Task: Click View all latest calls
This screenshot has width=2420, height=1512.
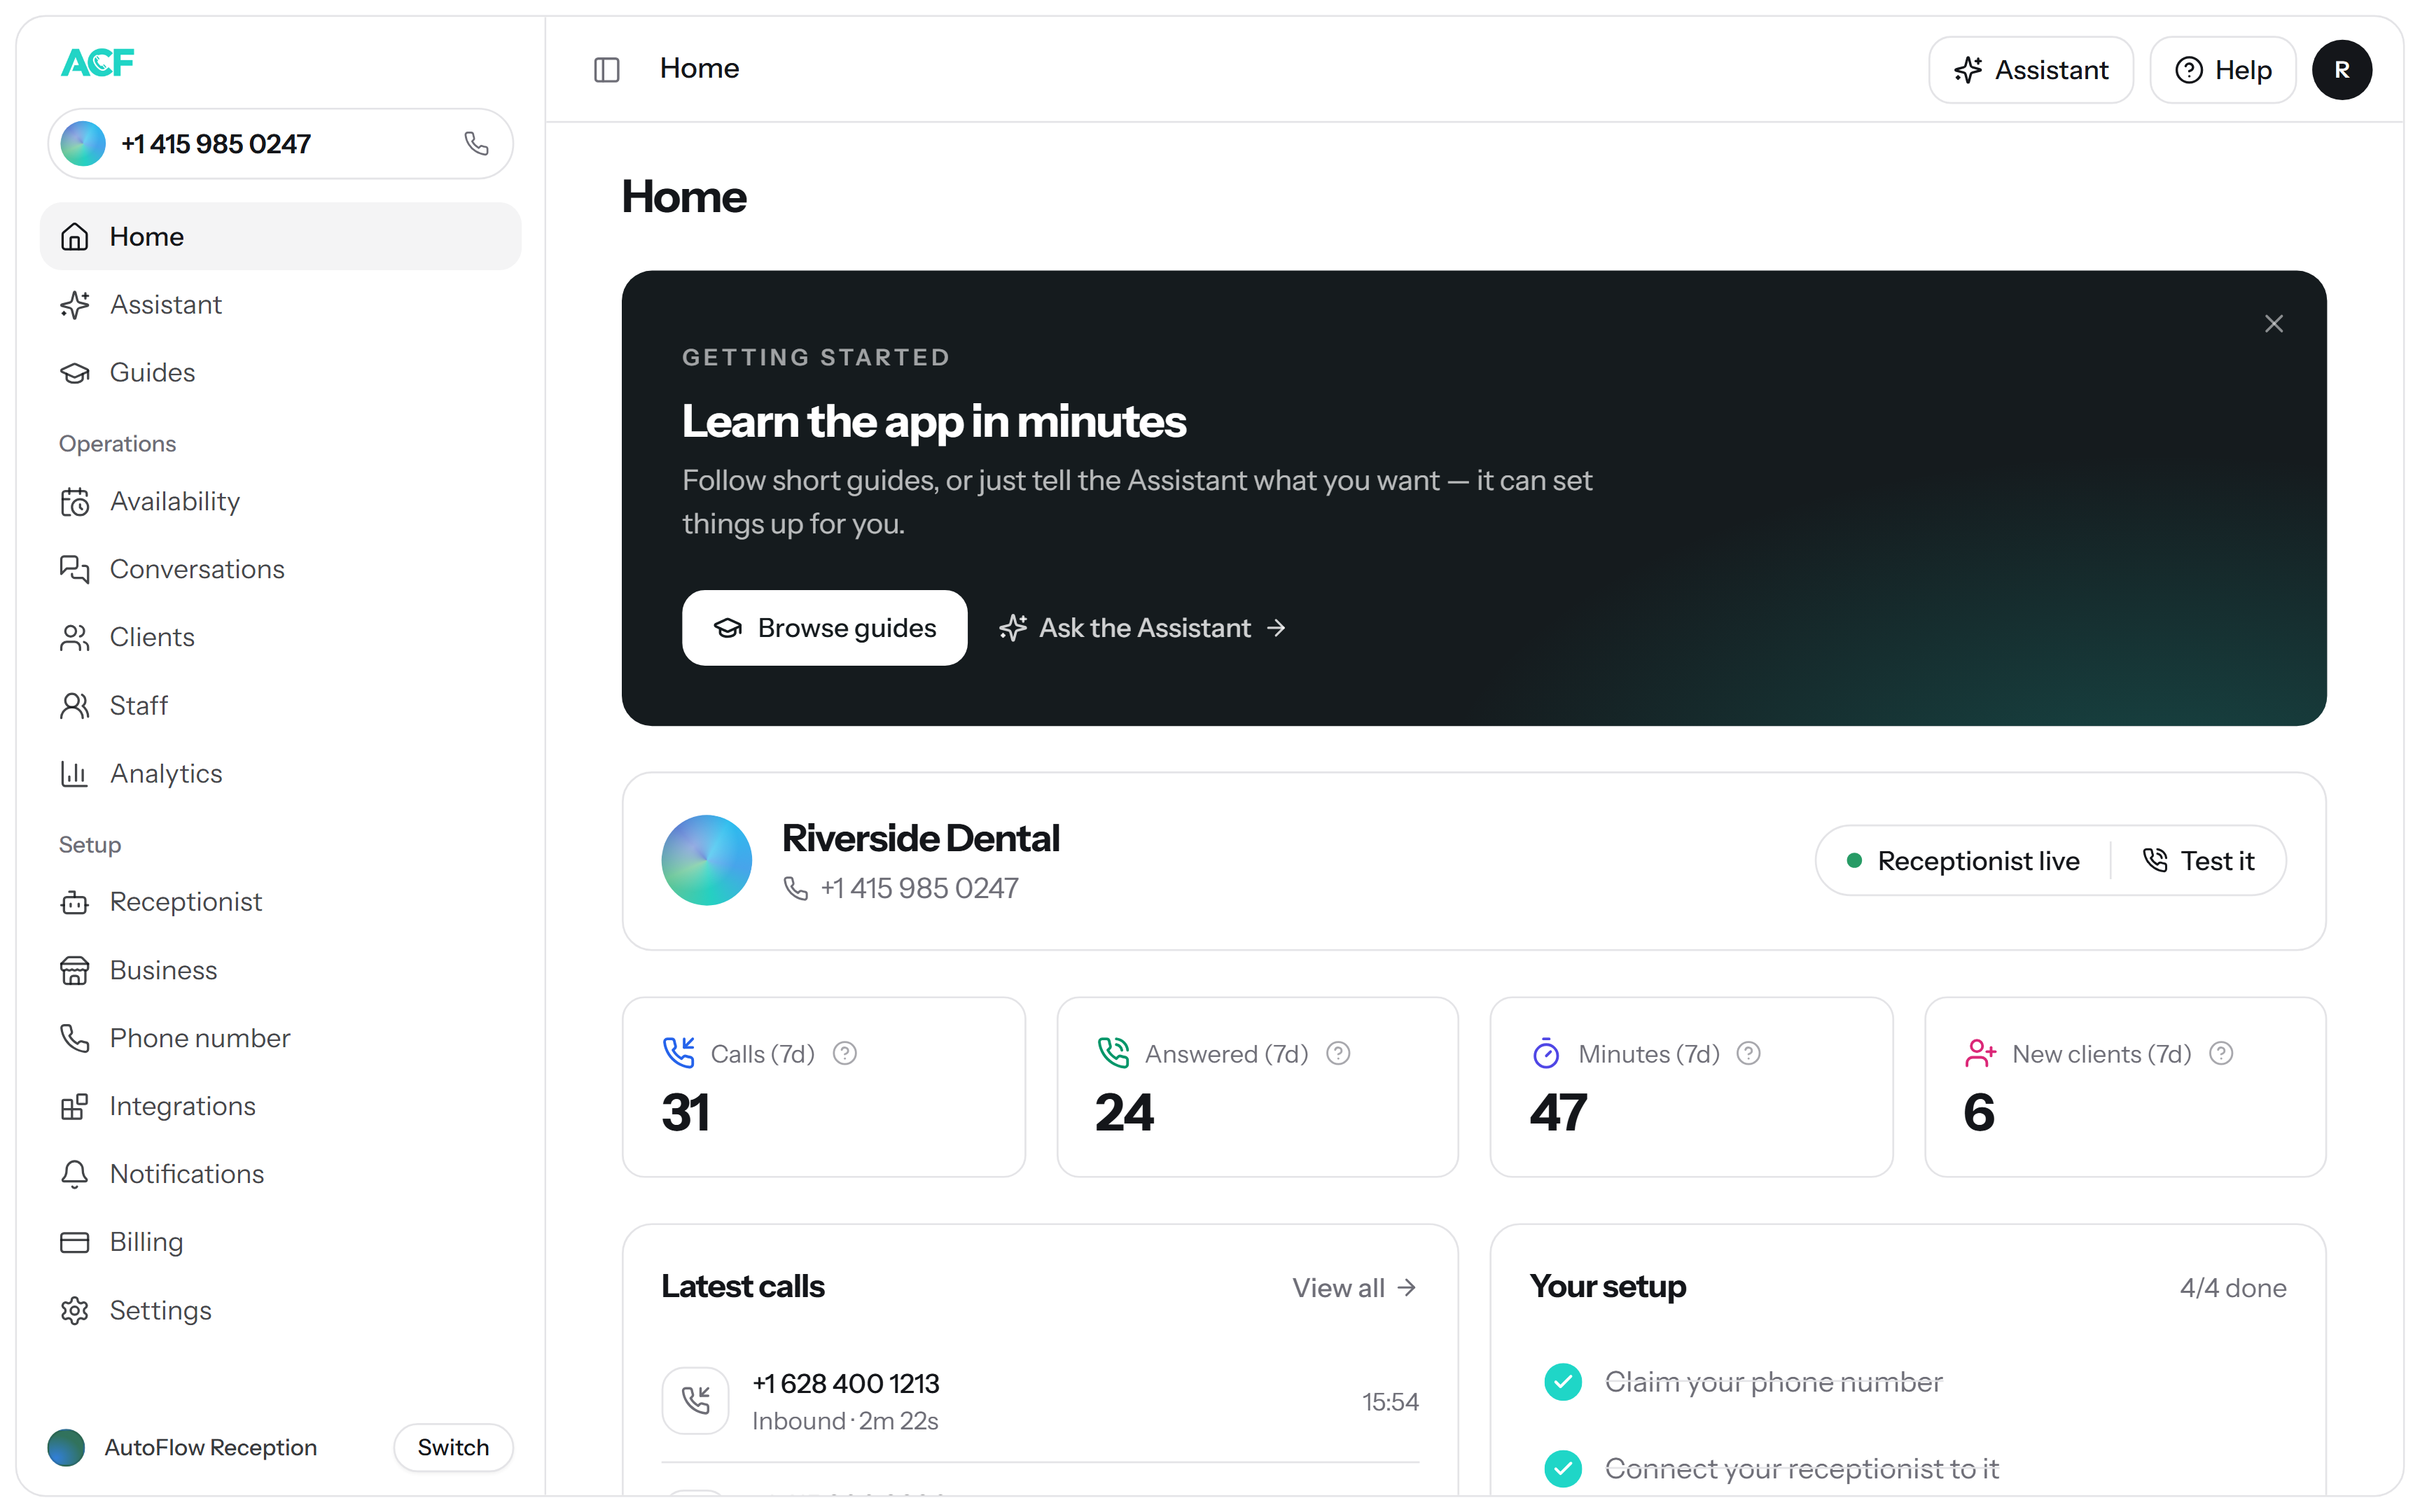Action: (x=1354, y=1288)
